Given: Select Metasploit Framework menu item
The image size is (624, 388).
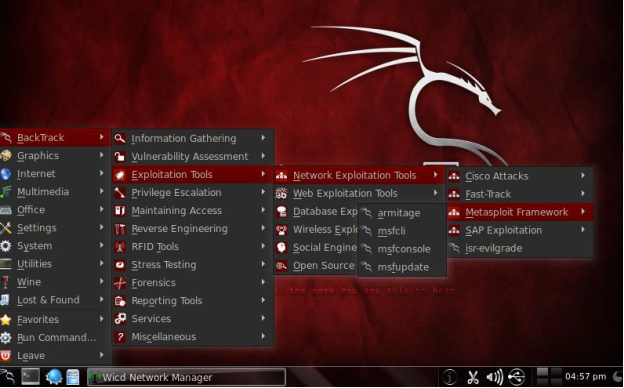Looking at the screenshot, I should pos(519,212).
